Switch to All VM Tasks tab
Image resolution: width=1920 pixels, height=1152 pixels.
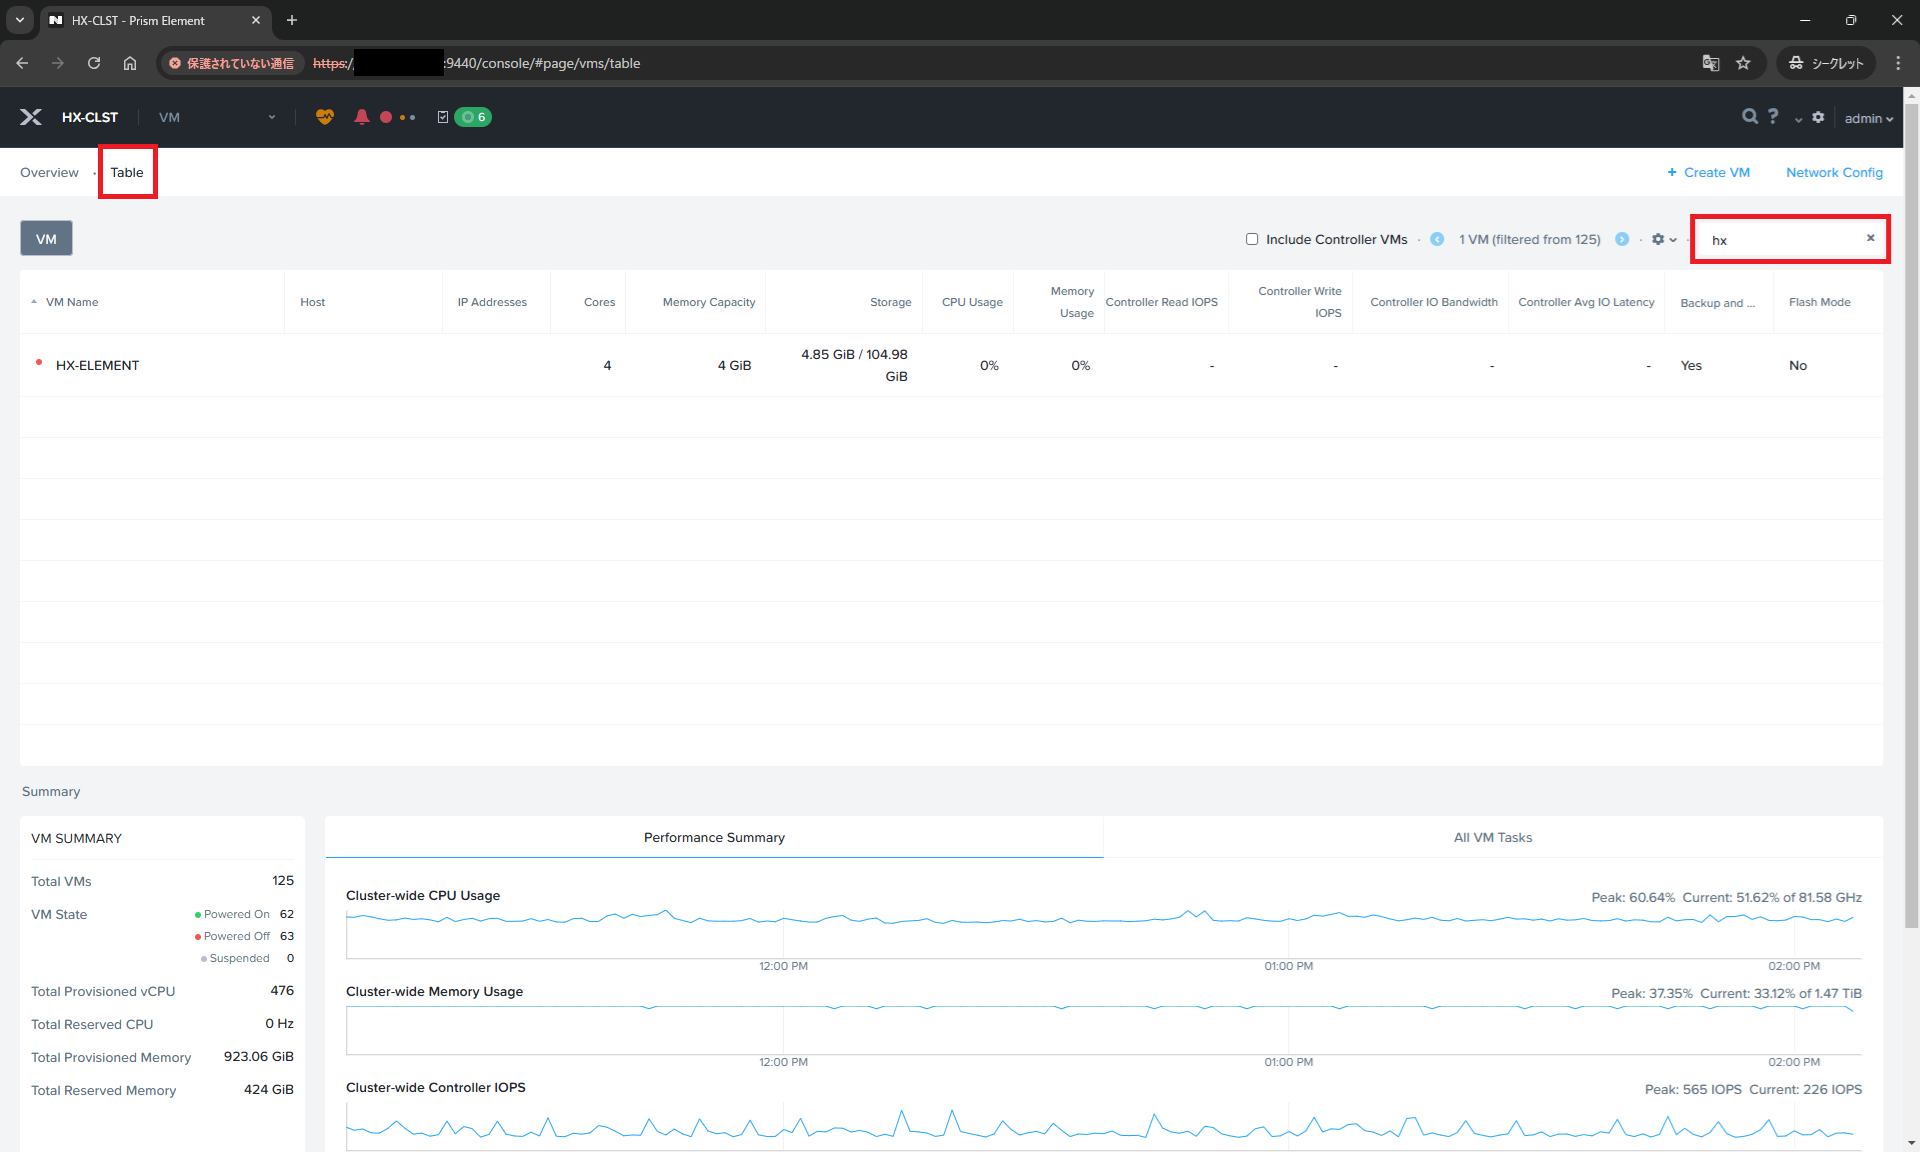point(1493,837)
